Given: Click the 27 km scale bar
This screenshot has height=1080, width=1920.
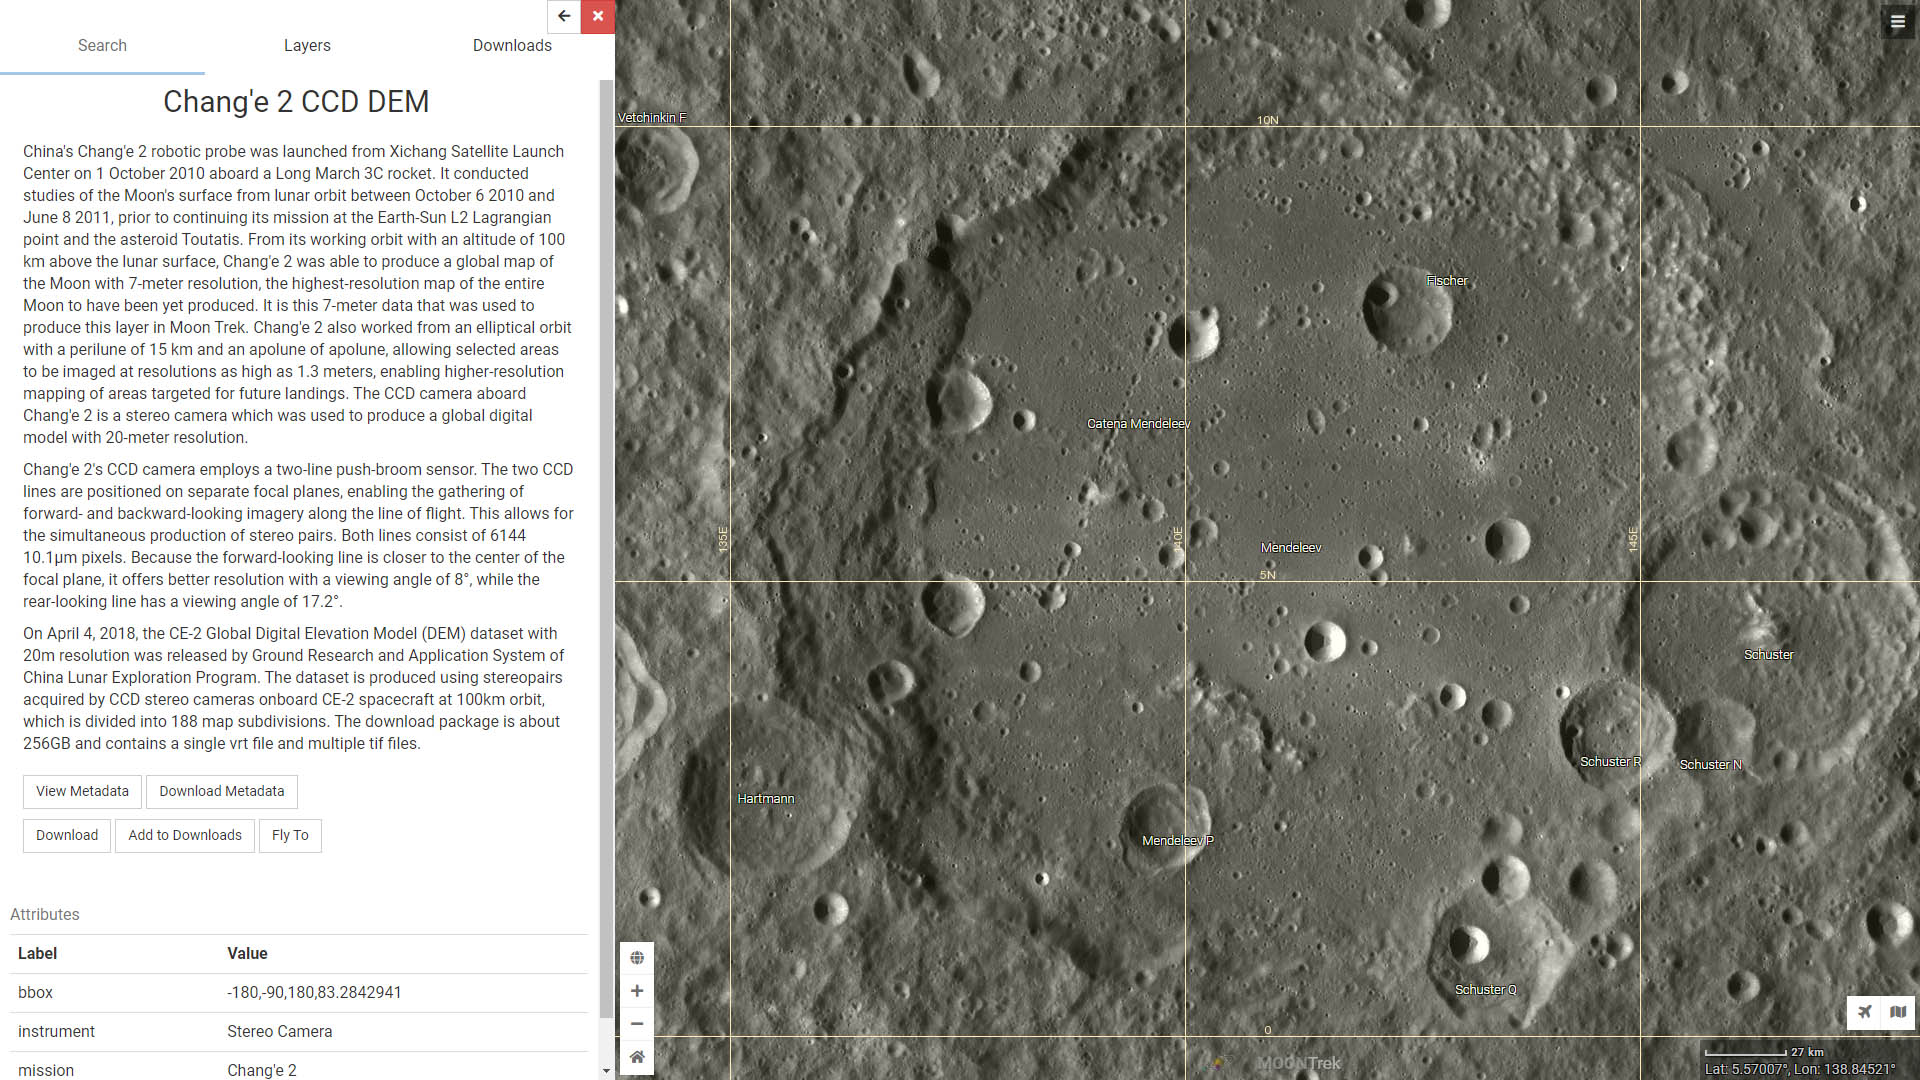Looking at the screenshot, I should click(1765, 1052).
